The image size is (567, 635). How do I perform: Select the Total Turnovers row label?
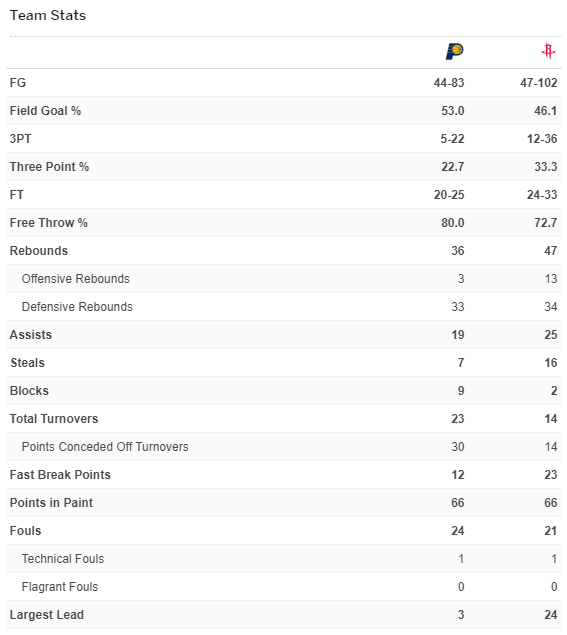click(x=54, y=418)
